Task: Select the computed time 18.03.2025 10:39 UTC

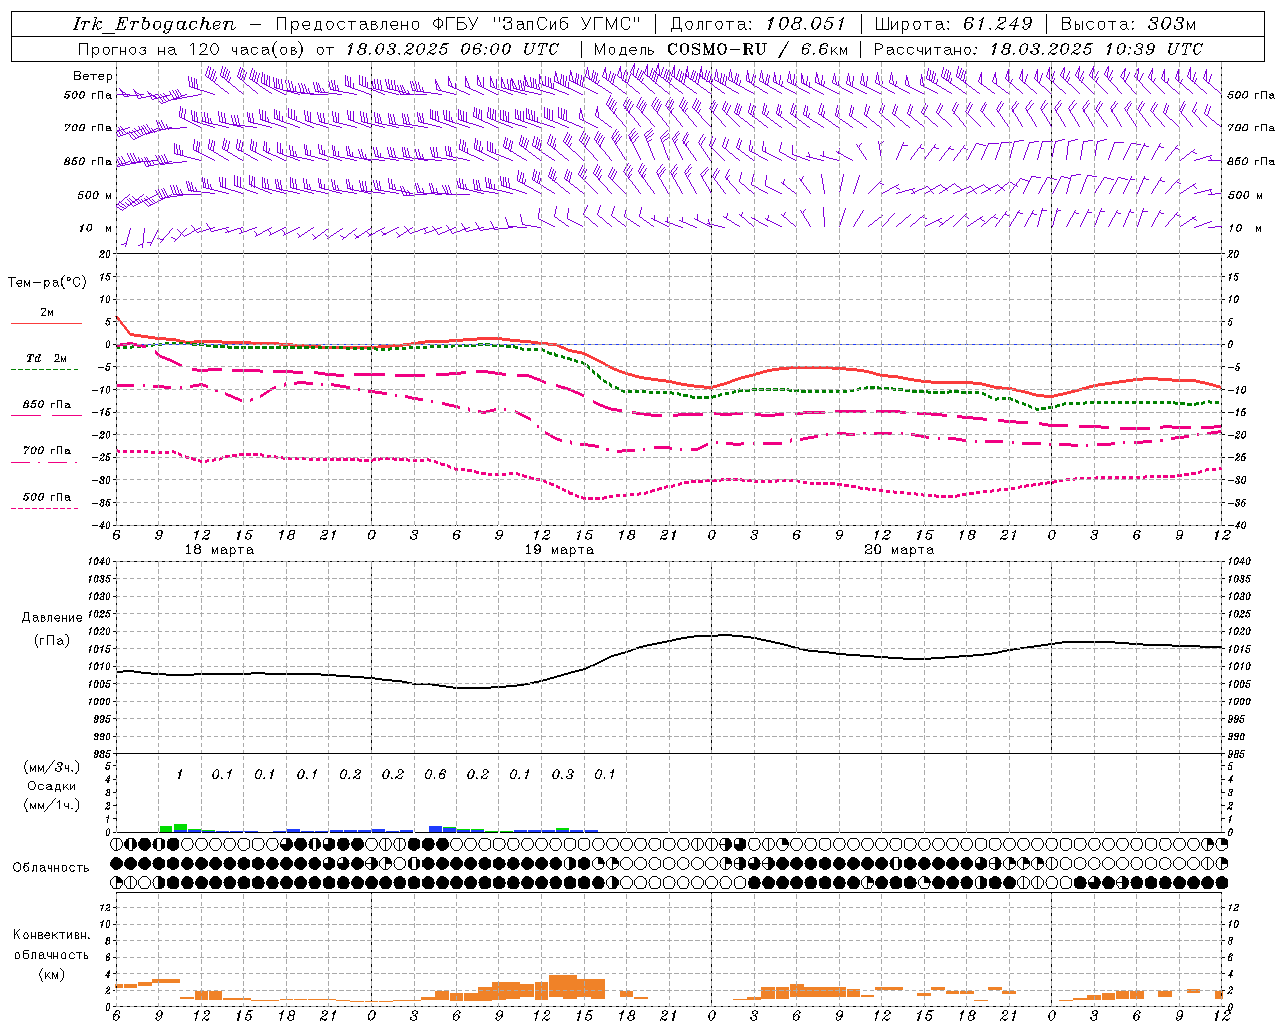Action: coord(1096,49)
